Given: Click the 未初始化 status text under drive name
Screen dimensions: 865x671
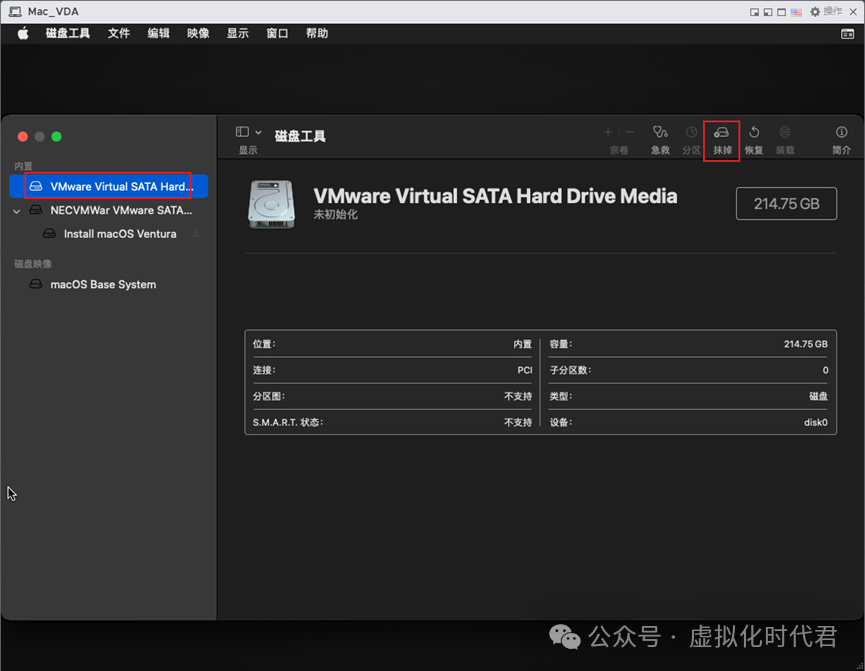Looking at the screenshot, I should click(x=335, y=215).
